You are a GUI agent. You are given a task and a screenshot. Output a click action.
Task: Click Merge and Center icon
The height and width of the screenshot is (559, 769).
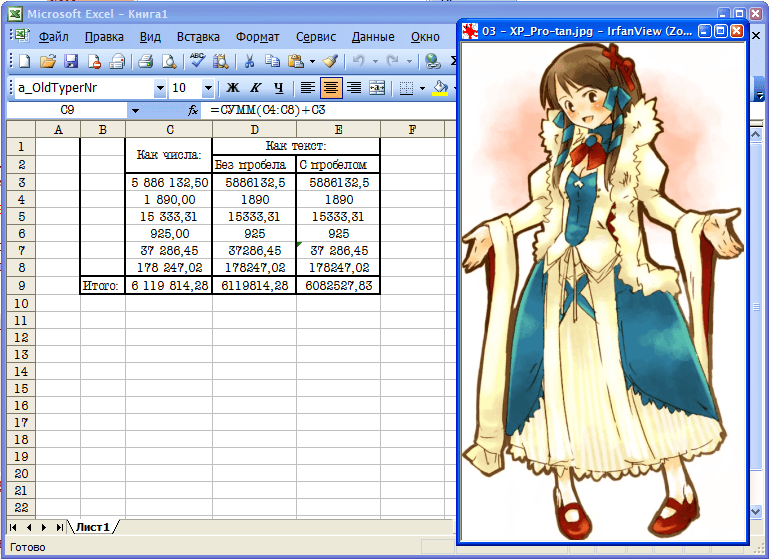tap(377, 88)
